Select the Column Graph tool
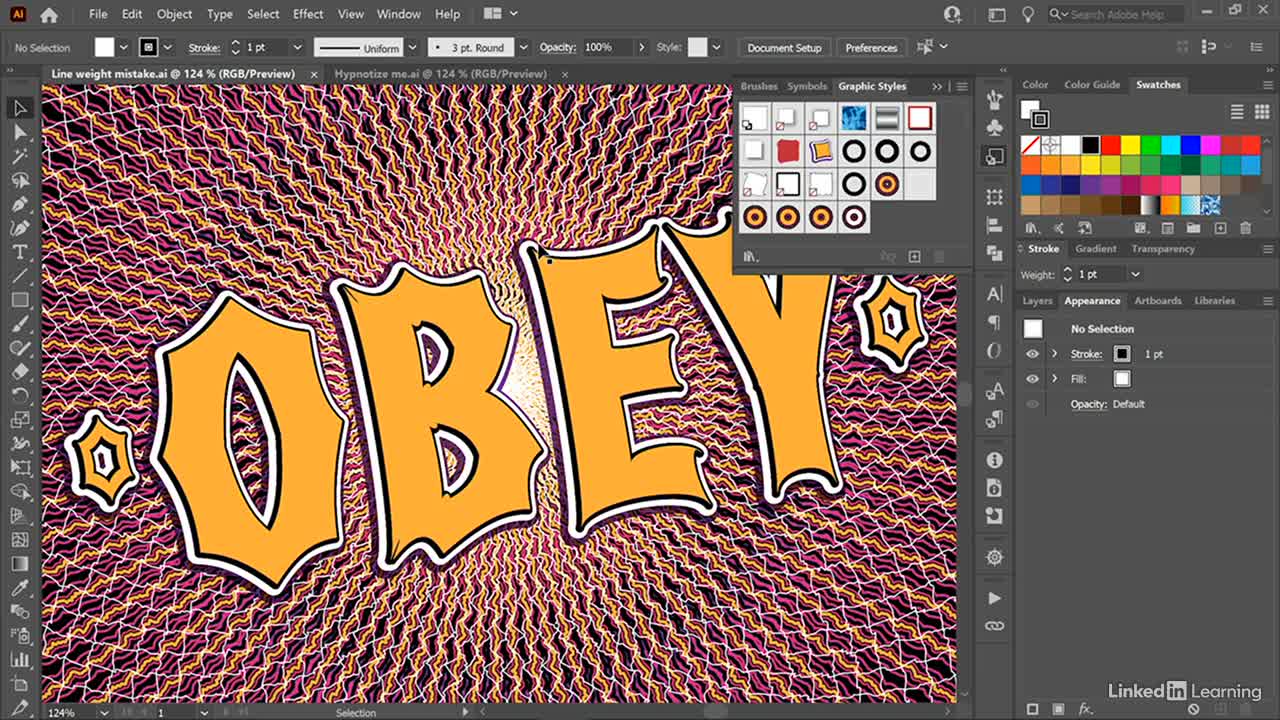 pyautogui.click(x=19, y=660)
